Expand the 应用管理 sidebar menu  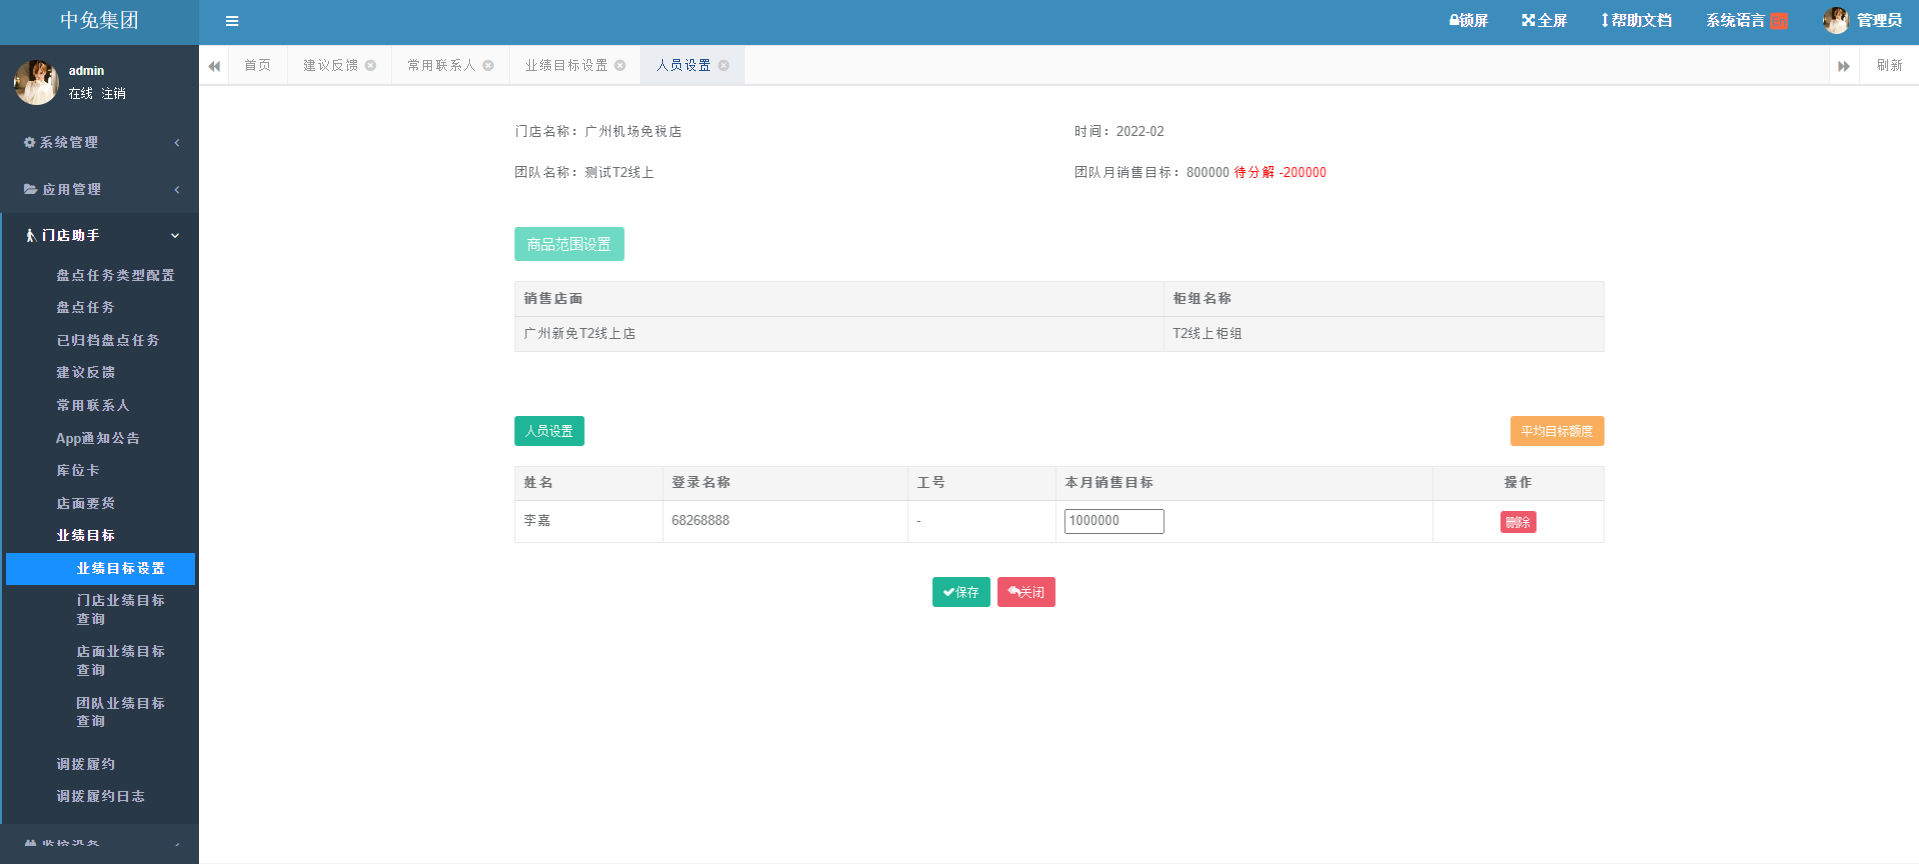pos(100,190)
